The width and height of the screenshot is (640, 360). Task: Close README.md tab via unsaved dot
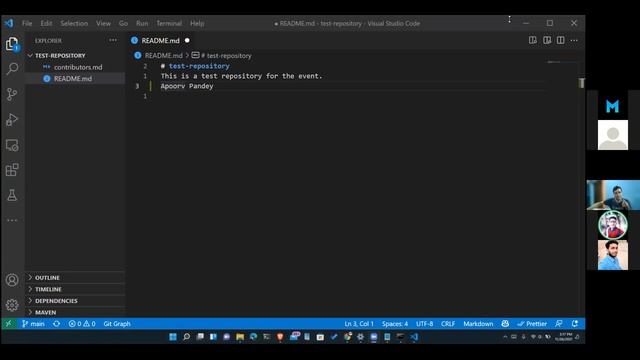(x=187, y=40)
